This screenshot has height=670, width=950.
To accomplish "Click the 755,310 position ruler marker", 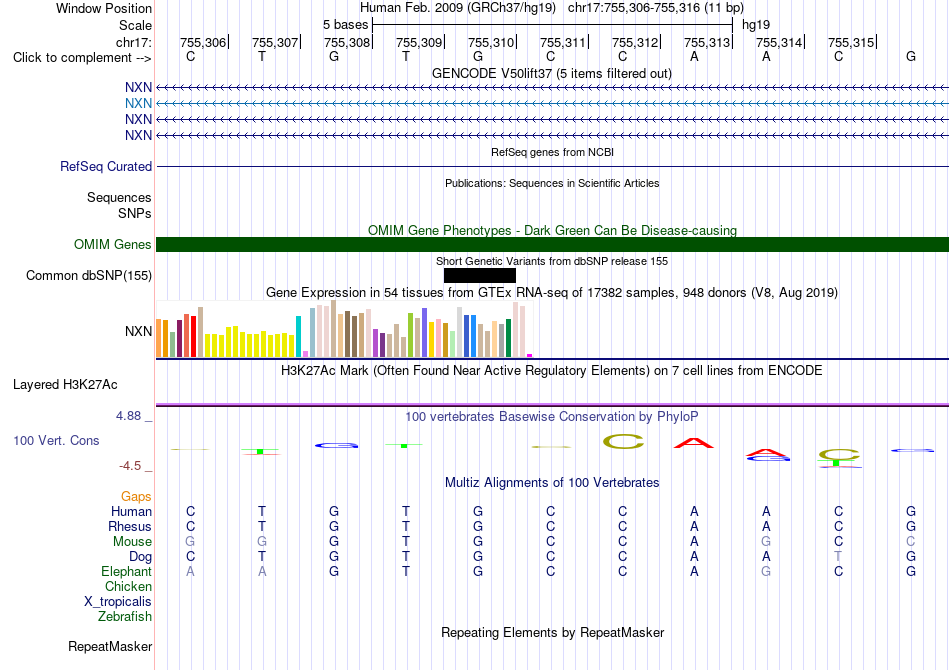I will (x=491, y=42).
